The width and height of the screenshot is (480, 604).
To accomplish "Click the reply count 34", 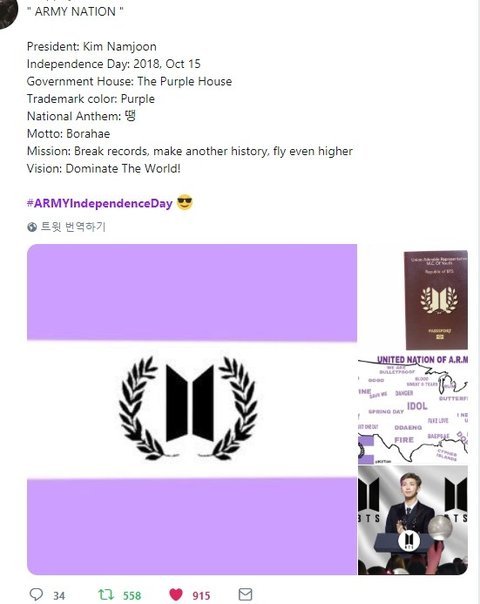I will click(x=59, y=596).
